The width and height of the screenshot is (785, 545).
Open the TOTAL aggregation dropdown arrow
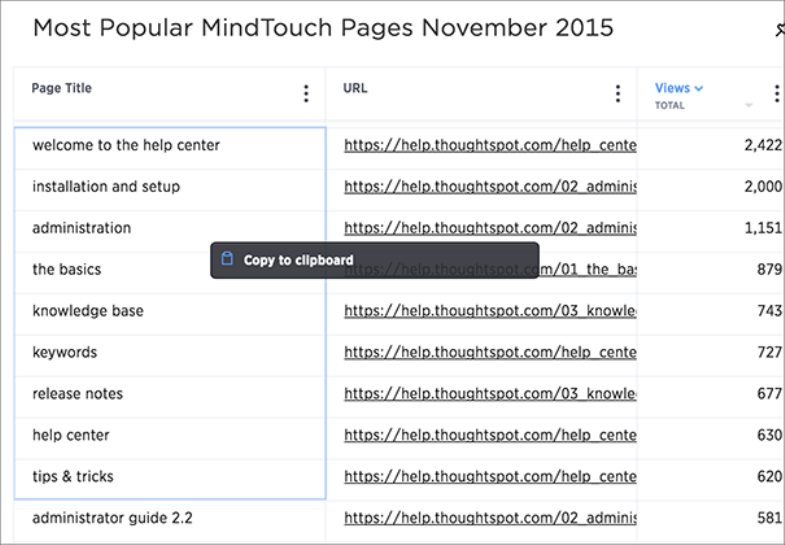(748, 105)
